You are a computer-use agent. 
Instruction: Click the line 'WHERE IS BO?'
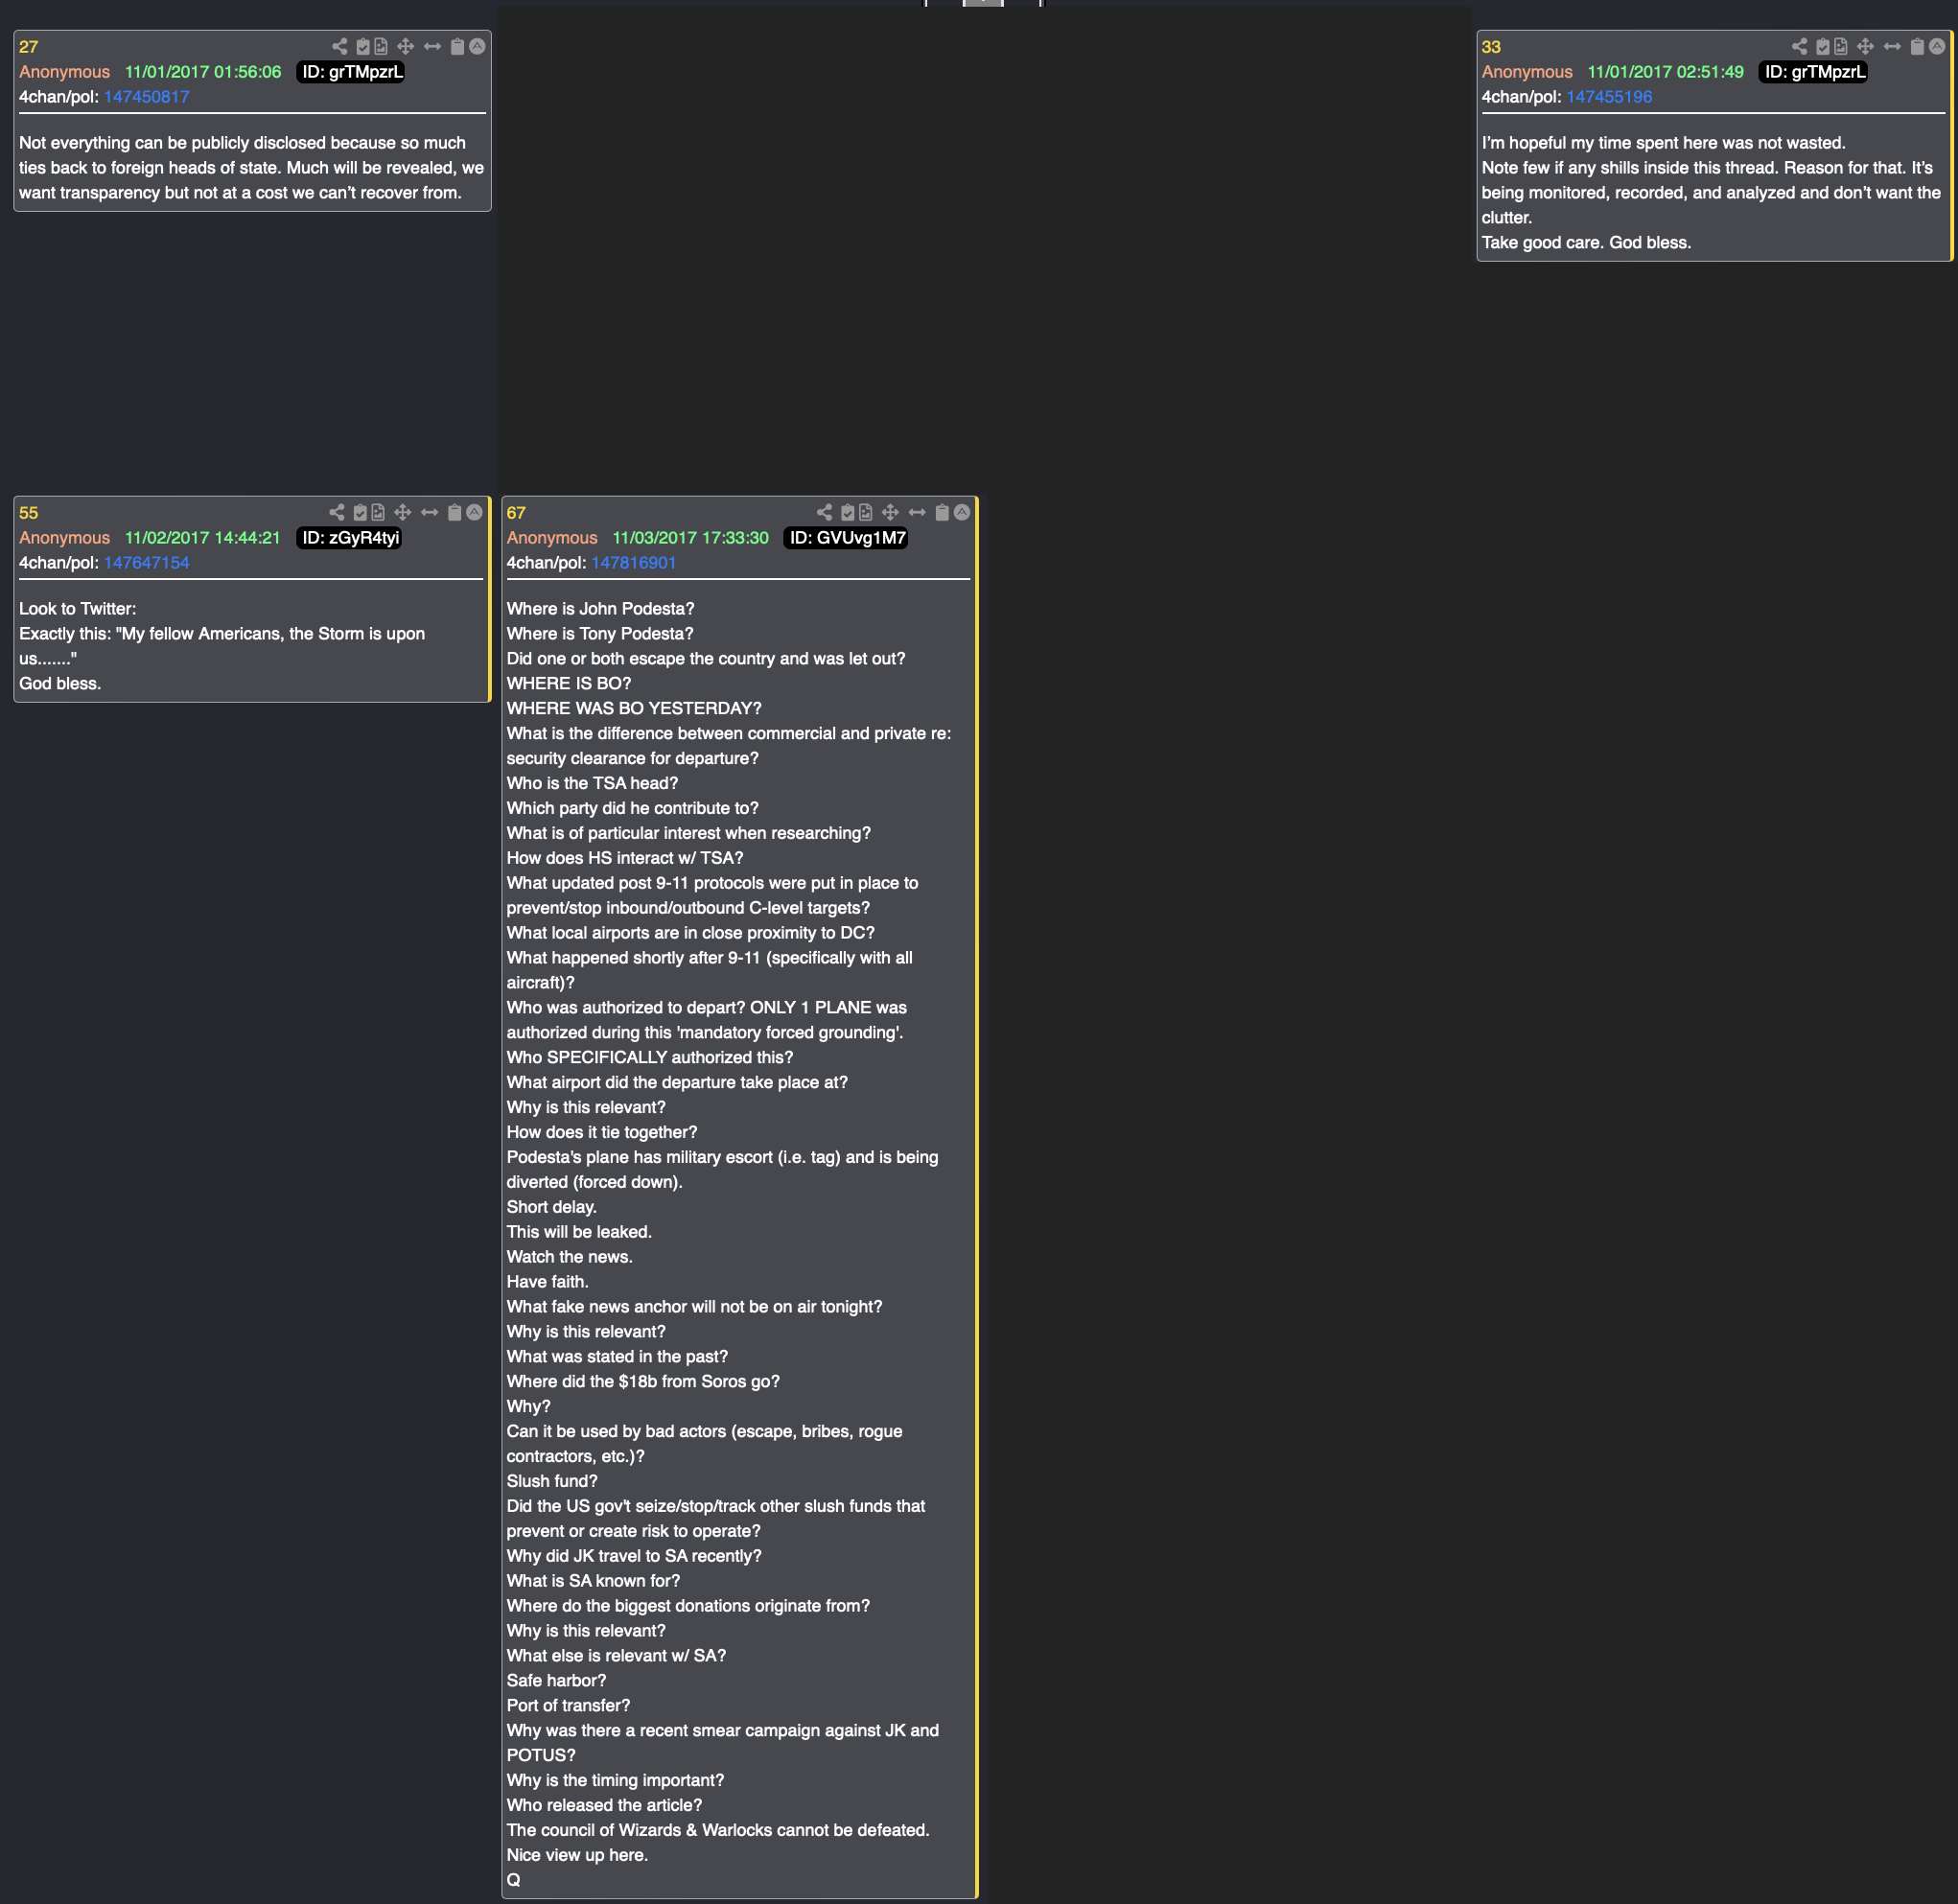coord(569,684)
